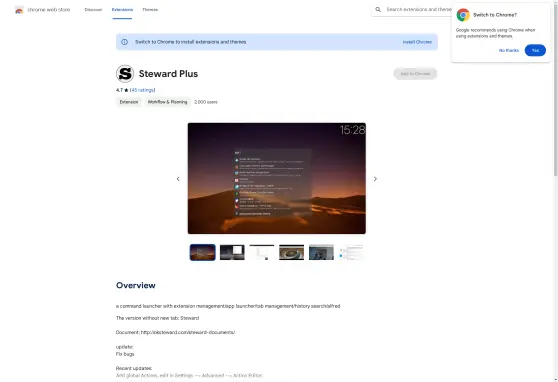Show previous screenshot with left arrow
The width and height of the screenshot is (558, 382).
click(178, 179)
